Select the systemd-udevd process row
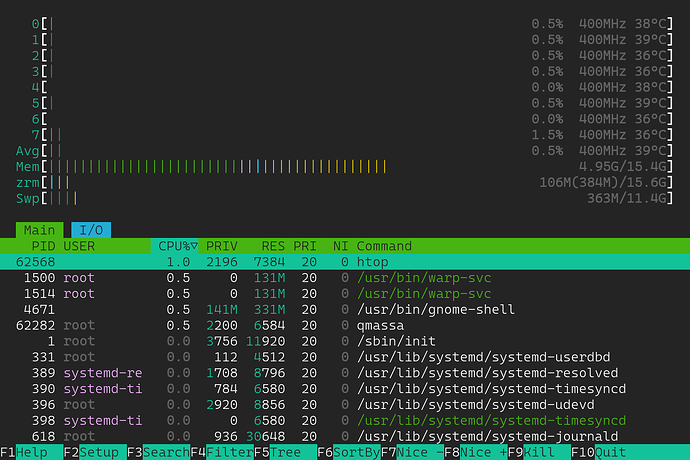 click(345, 405)
